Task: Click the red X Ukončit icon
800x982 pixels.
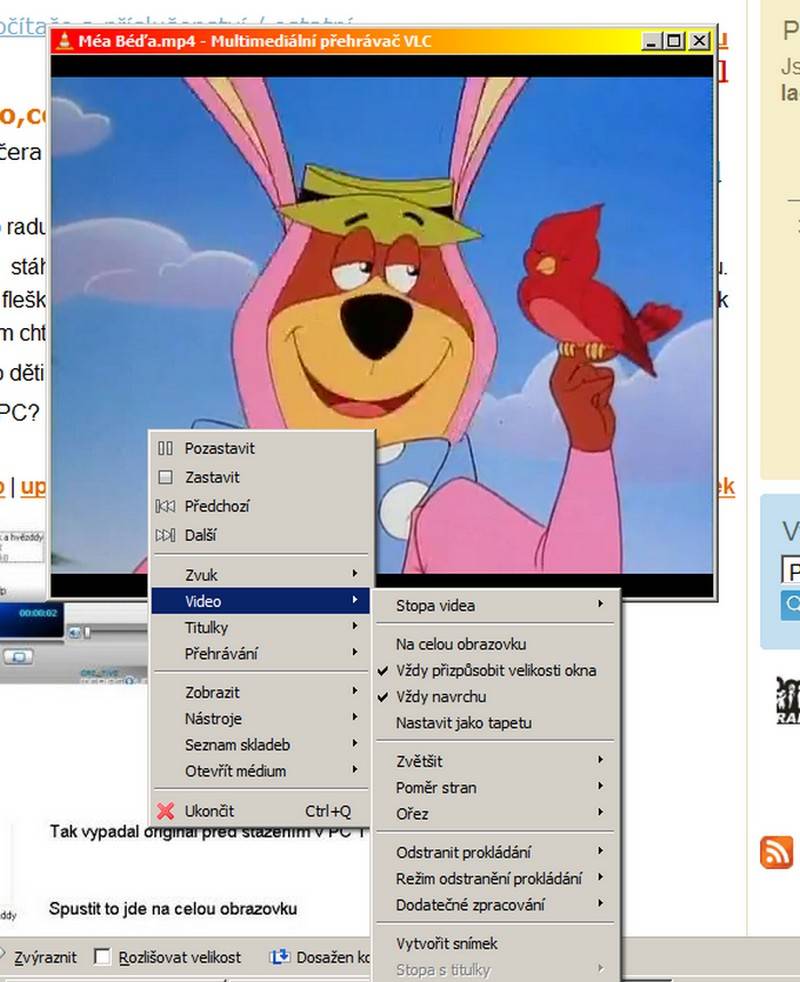Action: point(165,811)
